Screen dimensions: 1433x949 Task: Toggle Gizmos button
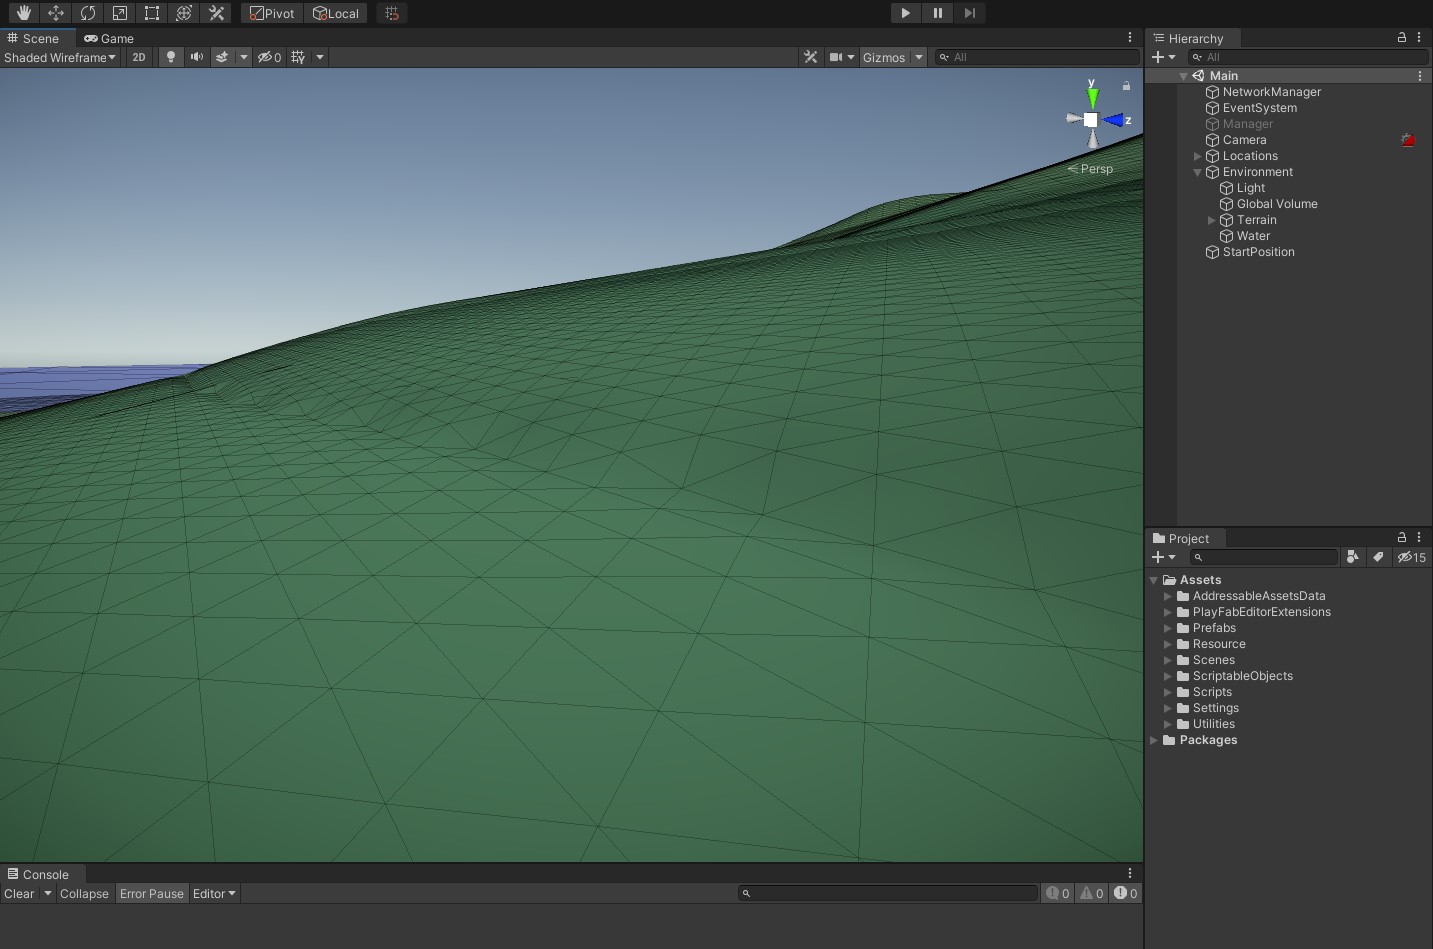(x=884, y=57)
